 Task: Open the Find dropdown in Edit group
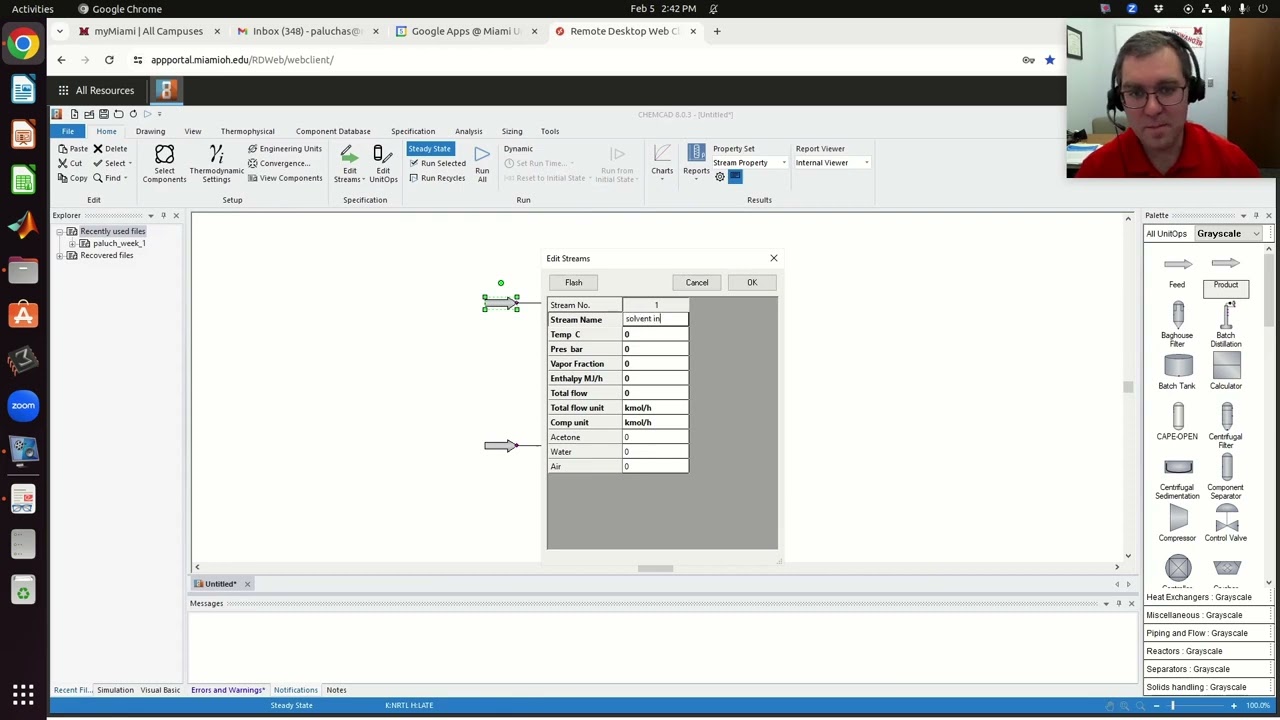point(110,178)
